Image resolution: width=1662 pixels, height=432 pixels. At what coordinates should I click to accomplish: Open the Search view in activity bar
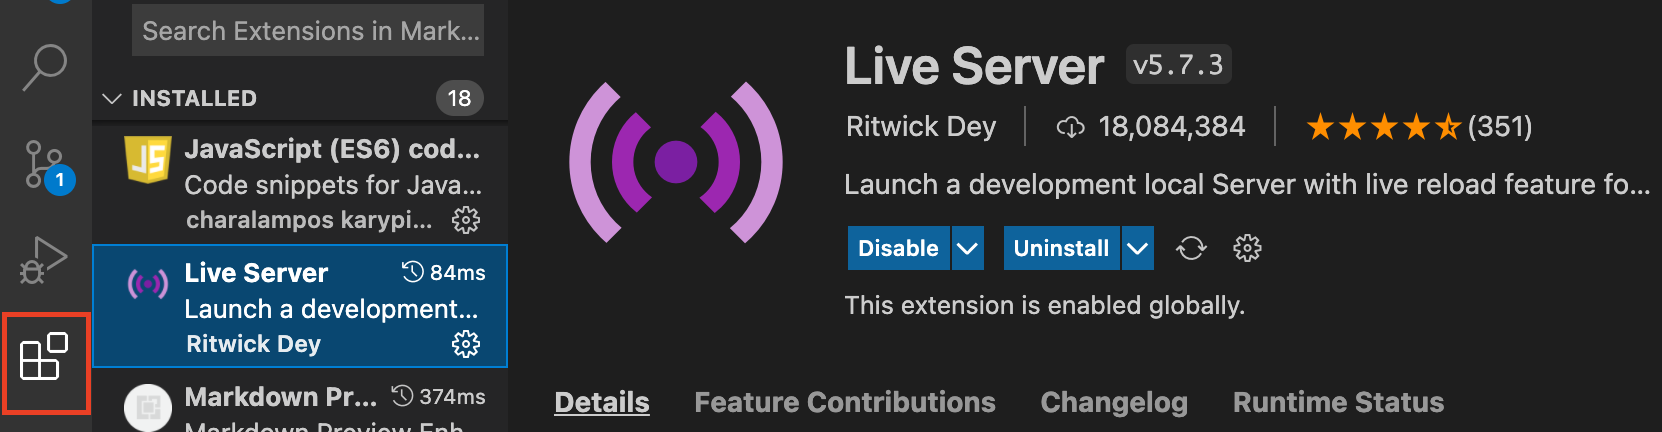45,68
